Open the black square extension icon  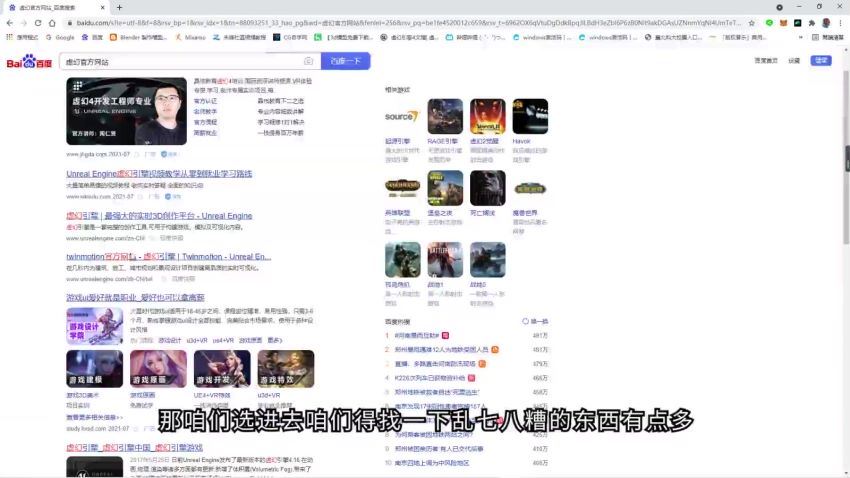pyautogui.click(x=797, y=23)
